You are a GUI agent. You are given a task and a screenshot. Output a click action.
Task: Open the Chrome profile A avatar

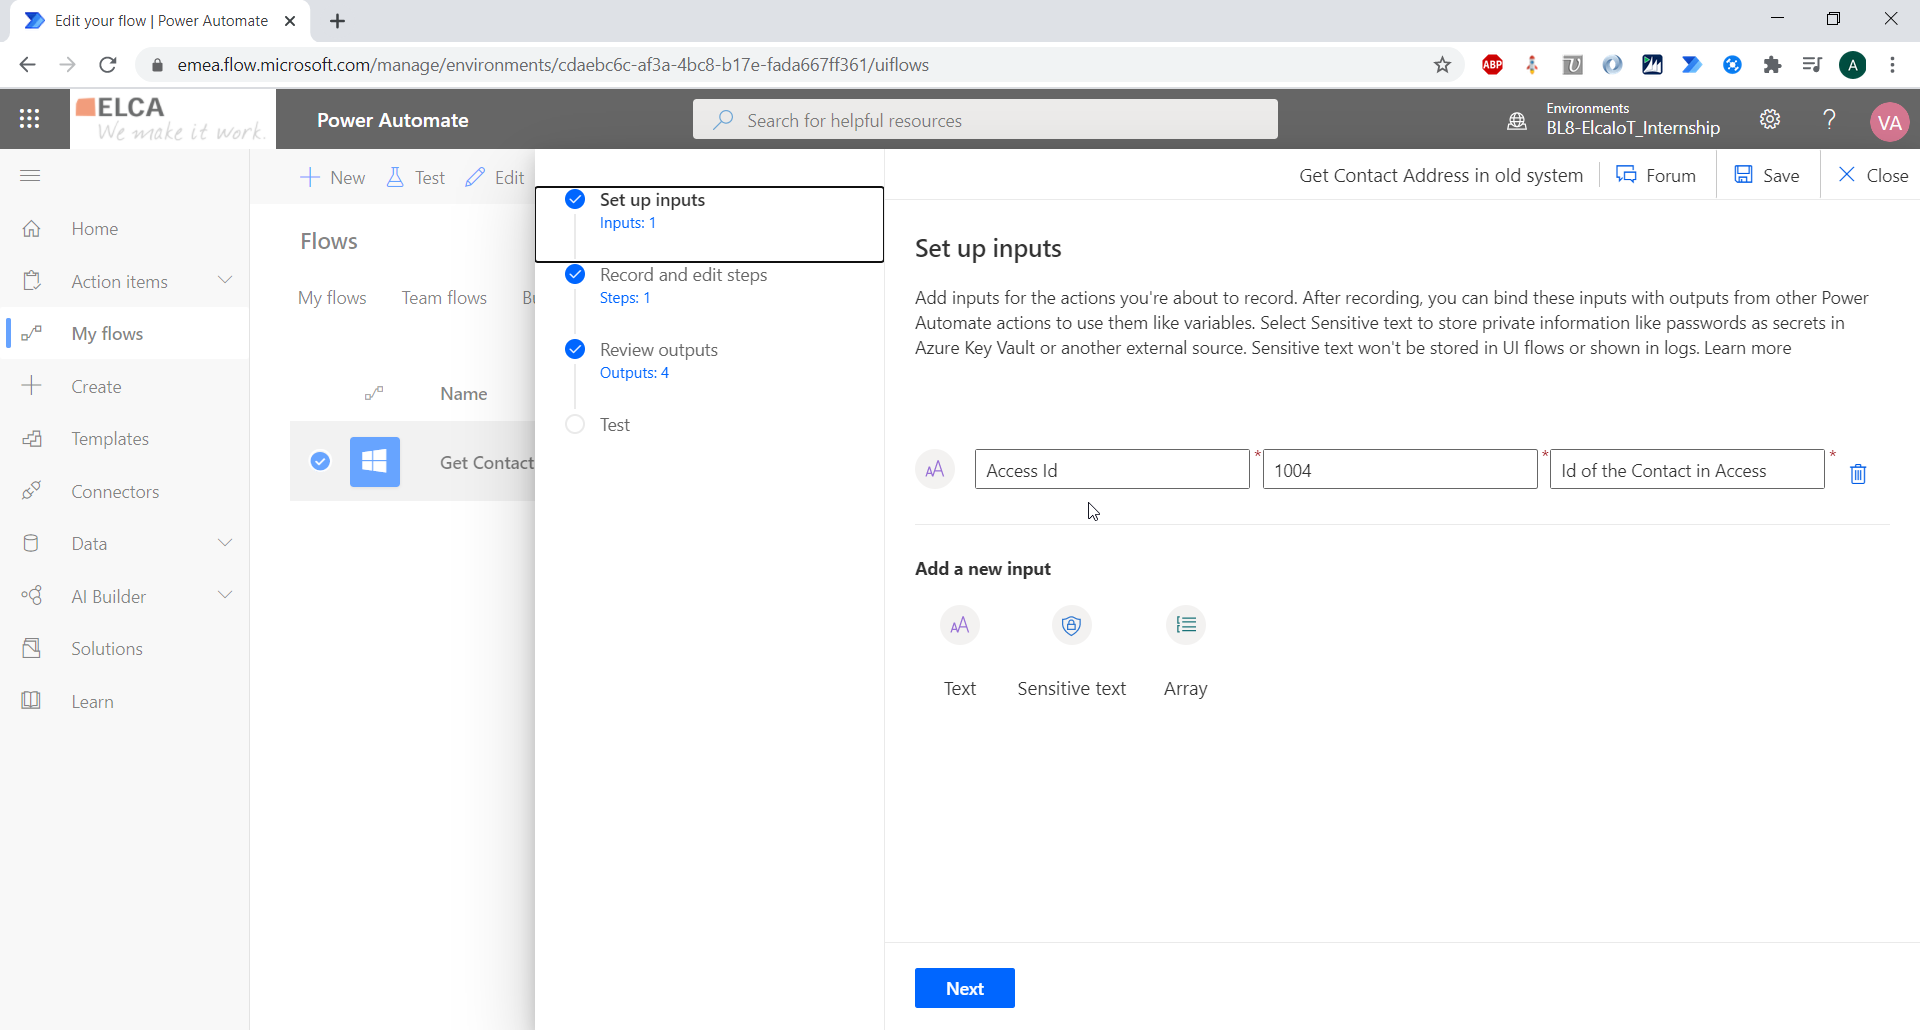[x=1852, y=65]
